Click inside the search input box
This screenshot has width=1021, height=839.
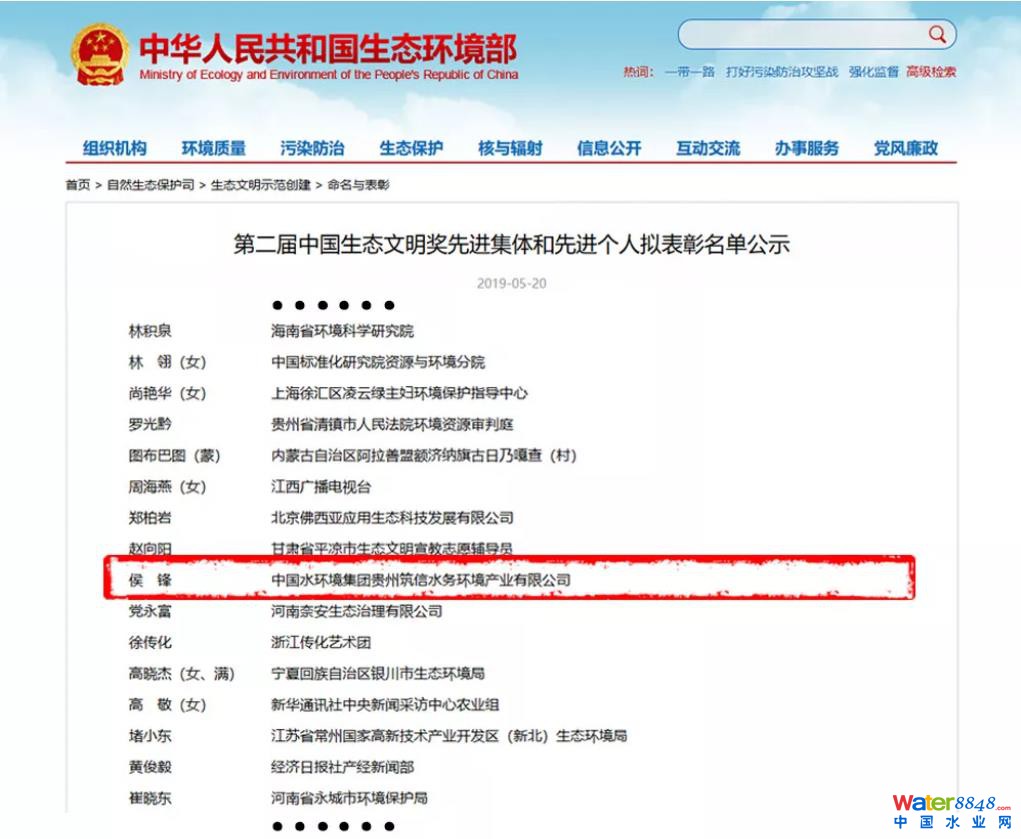coord(802,35)
